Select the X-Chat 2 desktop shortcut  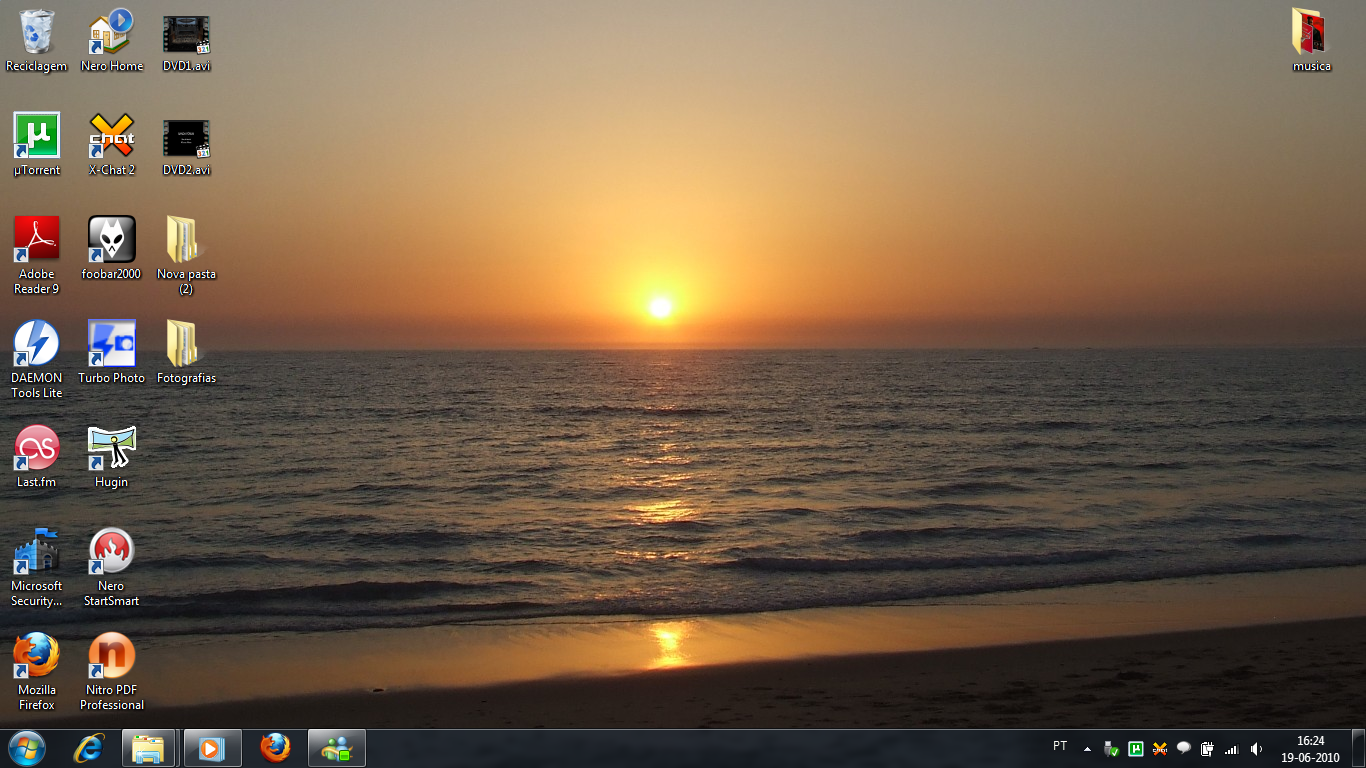point(111,145)
